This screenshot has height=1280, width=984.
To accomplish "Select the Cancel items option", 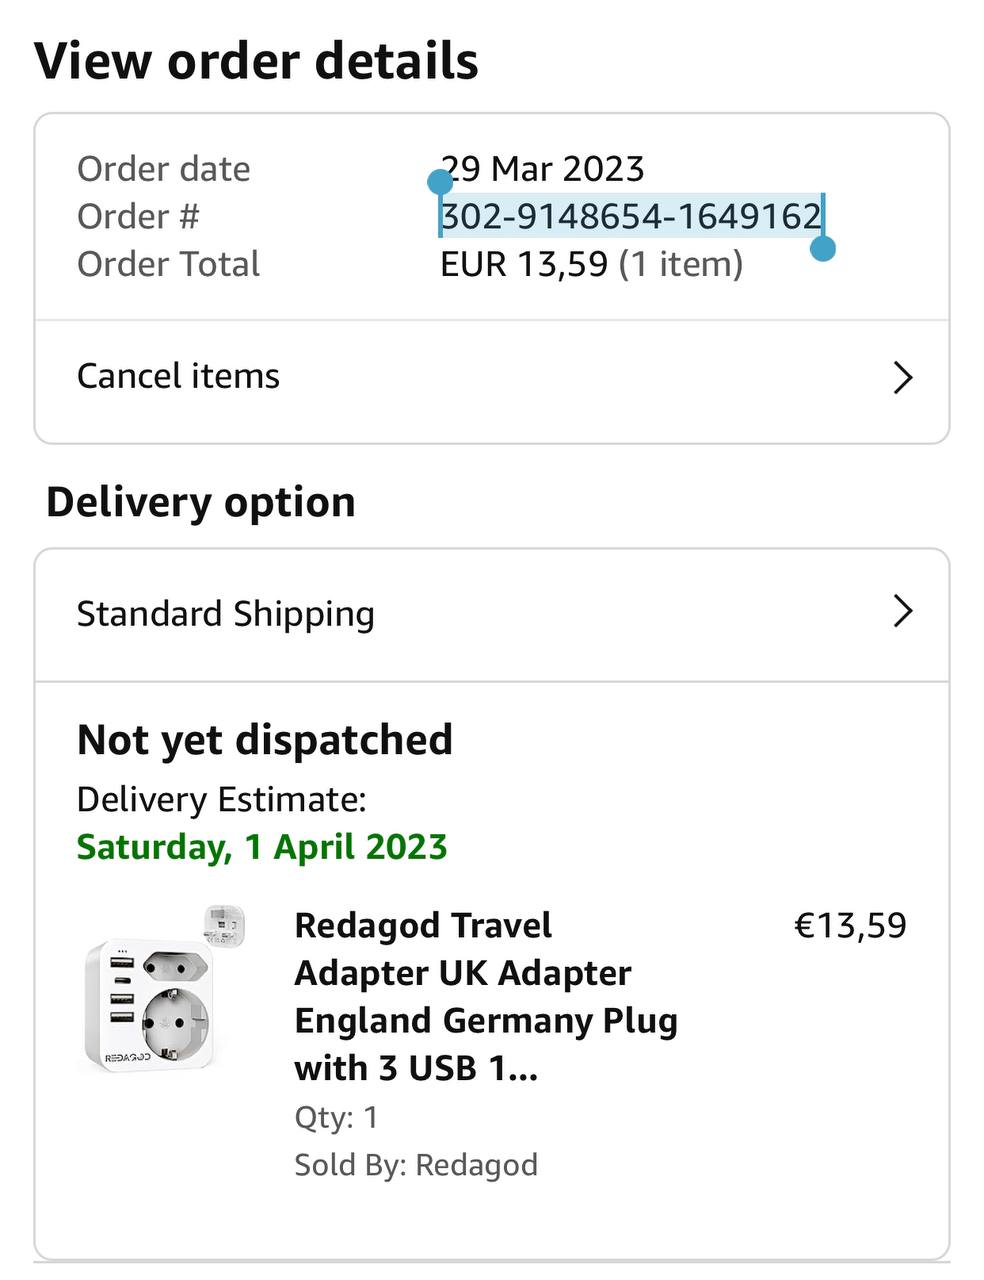I will coord(178,377).
